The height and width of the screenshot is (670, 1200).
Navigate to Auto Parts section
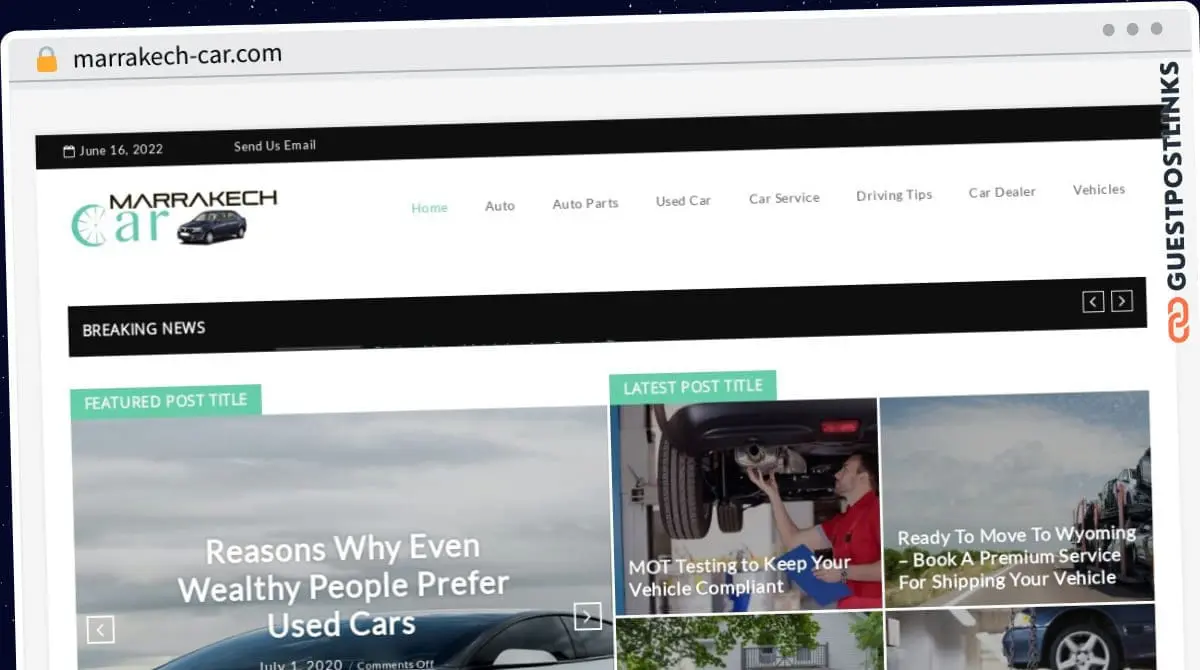585,203
